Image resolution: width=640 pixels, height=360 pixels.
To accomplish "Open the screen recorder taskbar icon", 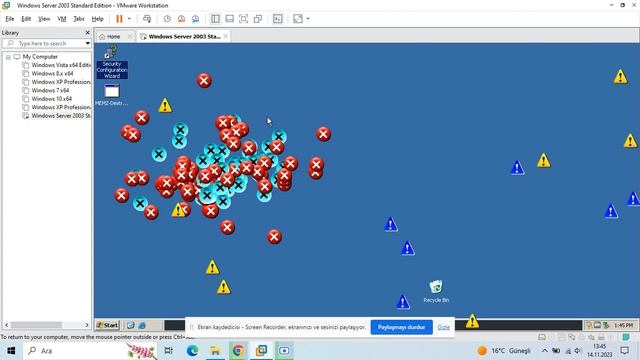I will click(x=284, y=351).
